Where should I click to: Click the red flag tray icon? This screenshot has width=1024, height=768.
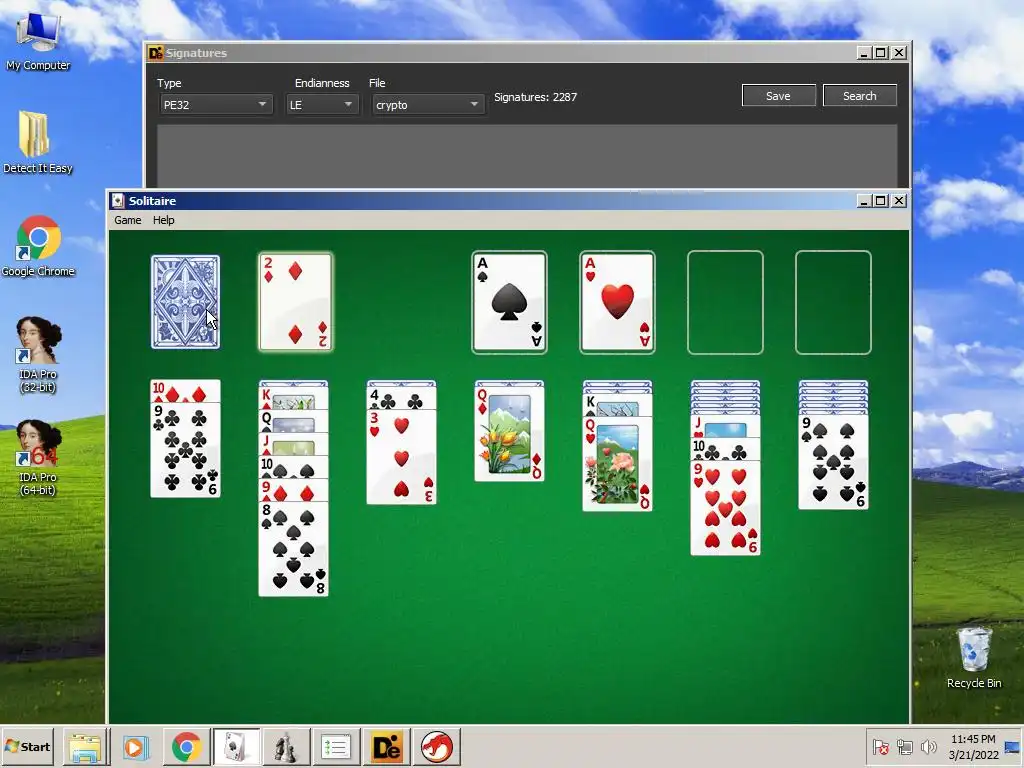tap(881, 746)
